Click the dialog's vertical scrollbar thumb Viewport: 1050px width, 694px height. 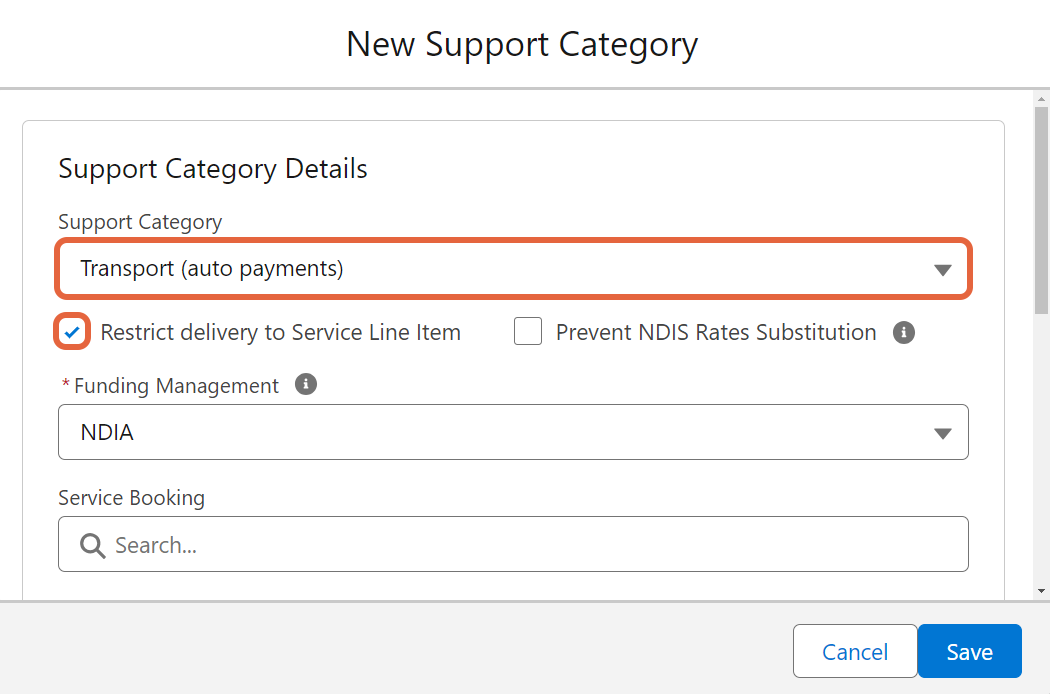click(1041, 210)
